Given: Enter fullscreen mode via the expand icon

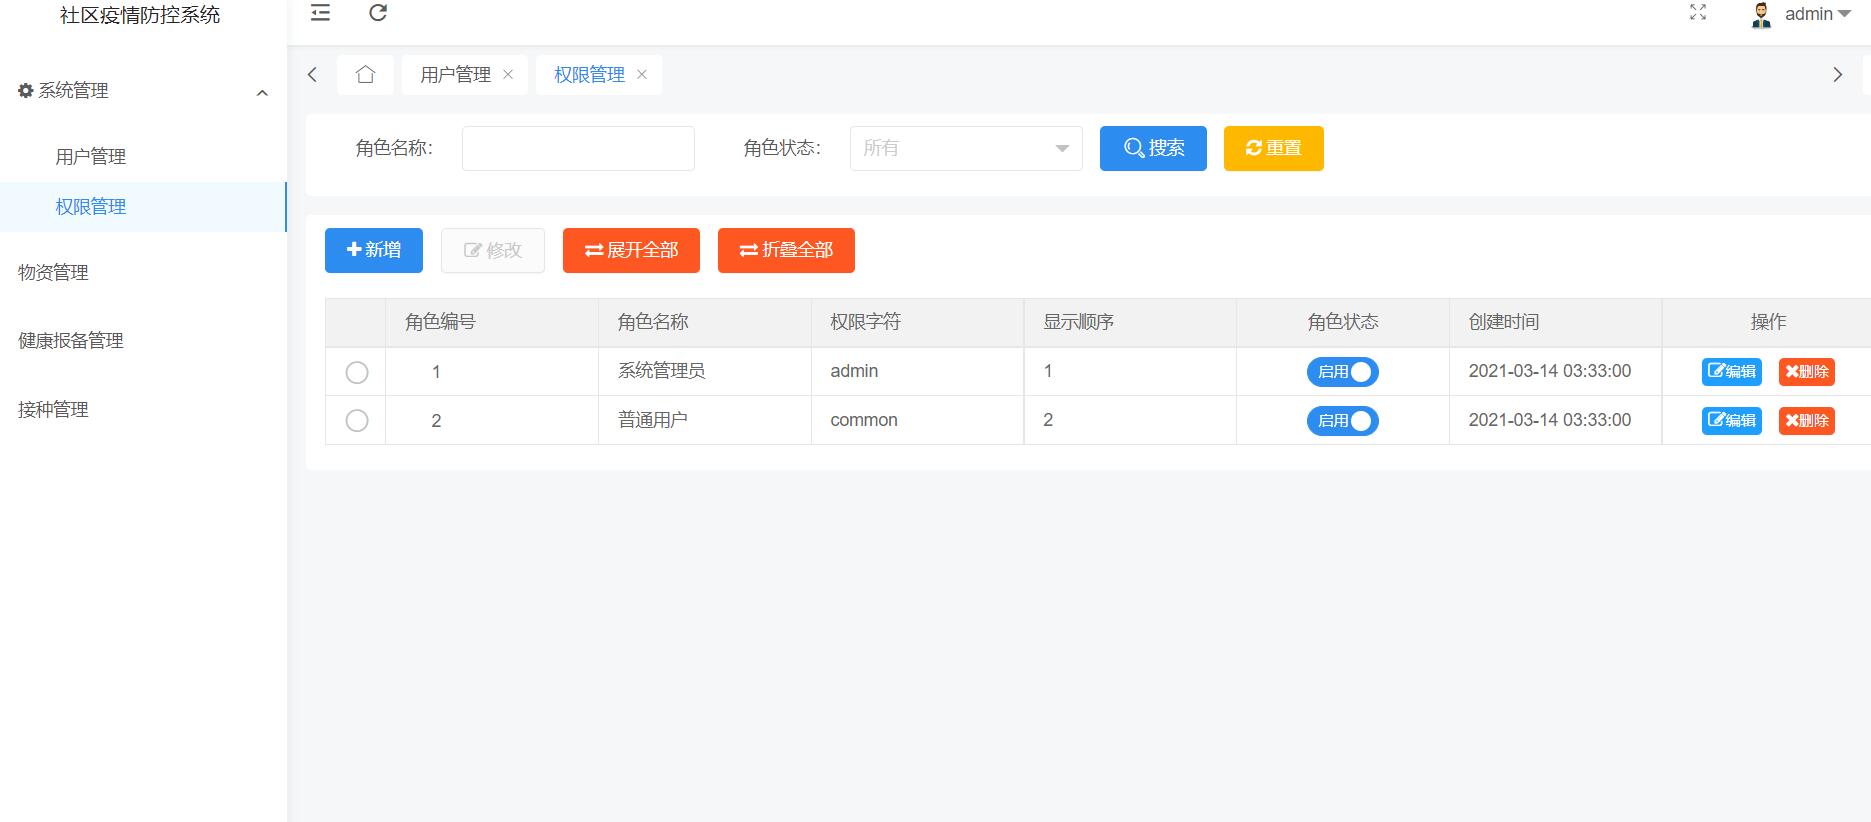Looking at the screenshot, I should (1698, 13).
